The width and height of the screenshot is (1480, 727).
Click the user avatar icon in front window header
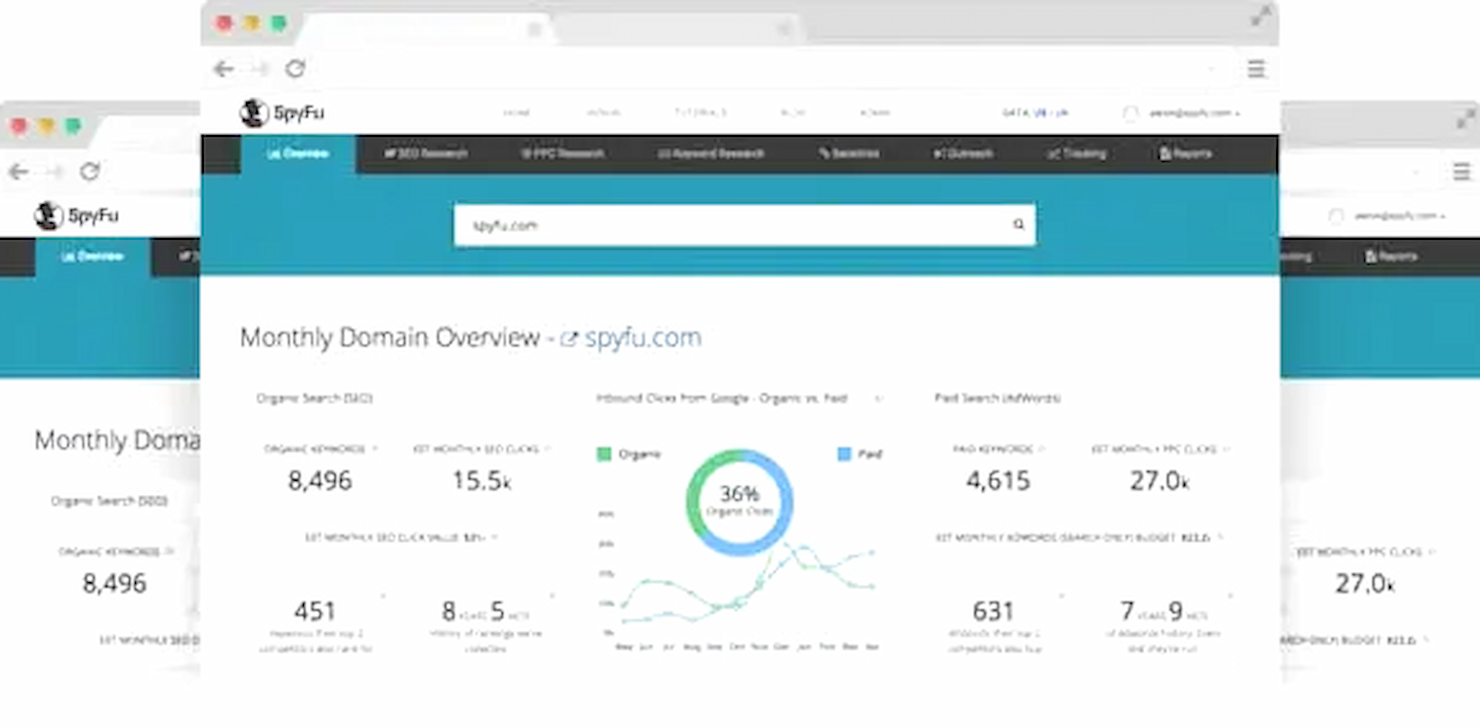(1131, 113)
